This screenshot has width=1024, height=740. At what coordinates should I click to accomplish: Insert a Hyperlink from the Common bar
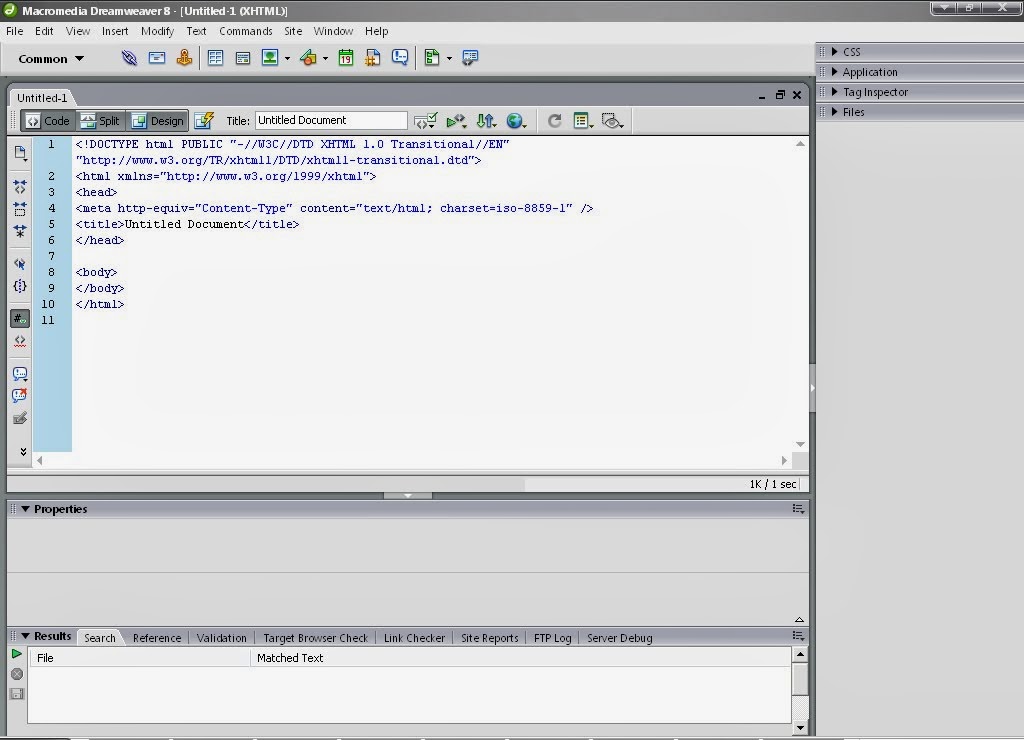(129, 58)
